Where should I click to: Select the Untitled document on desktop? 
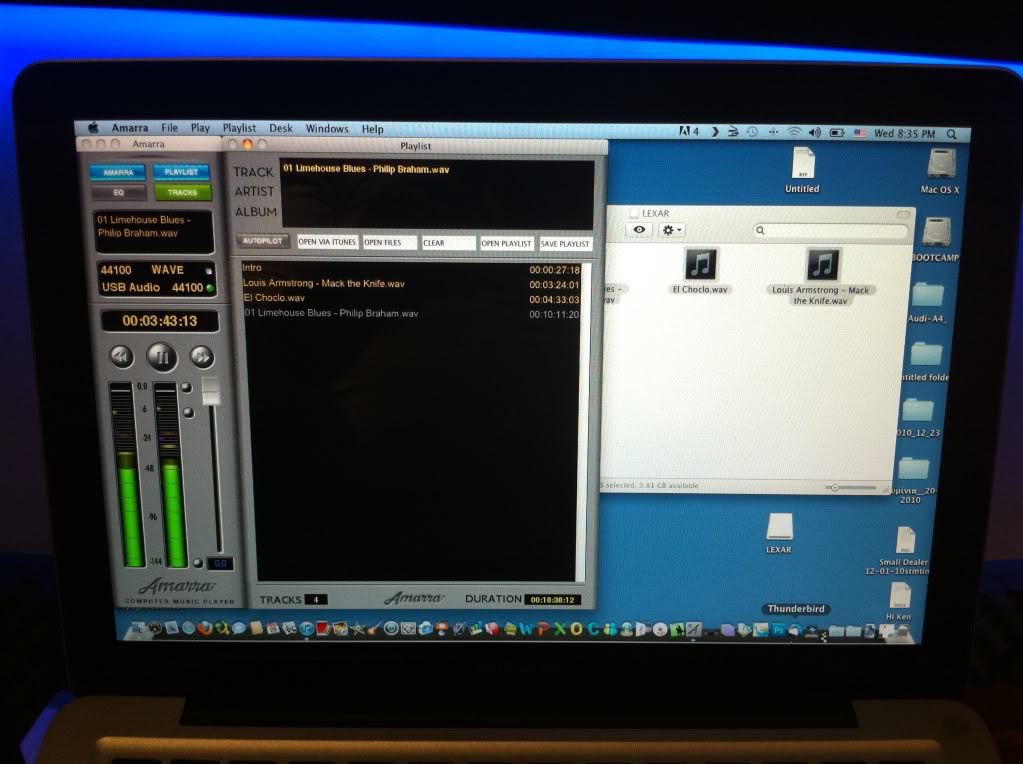click(x=802, y=171)
